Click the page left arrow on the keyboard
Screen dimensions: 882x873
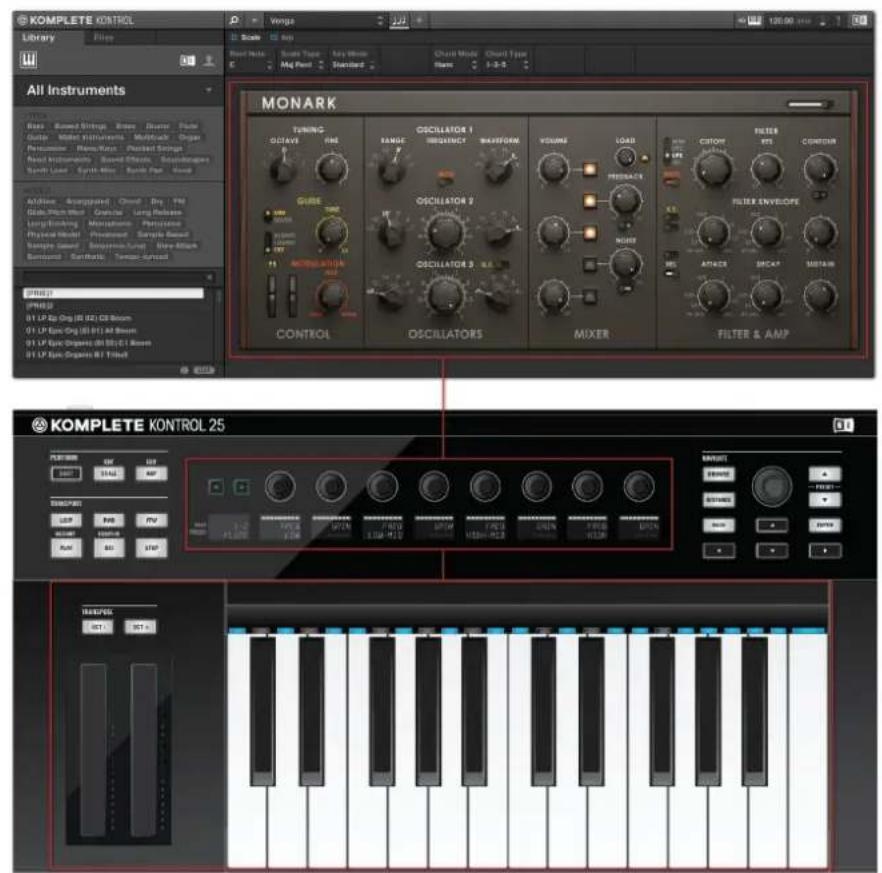(x=215, y=487)
